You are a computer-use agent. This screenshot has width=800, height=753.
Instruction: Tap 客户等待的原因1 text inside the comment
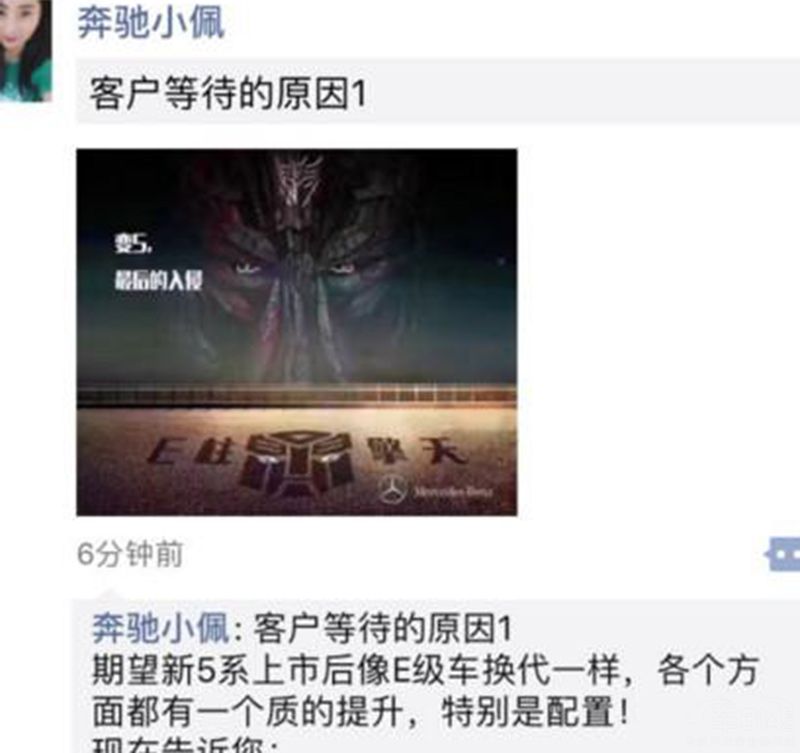pos(383,628)
